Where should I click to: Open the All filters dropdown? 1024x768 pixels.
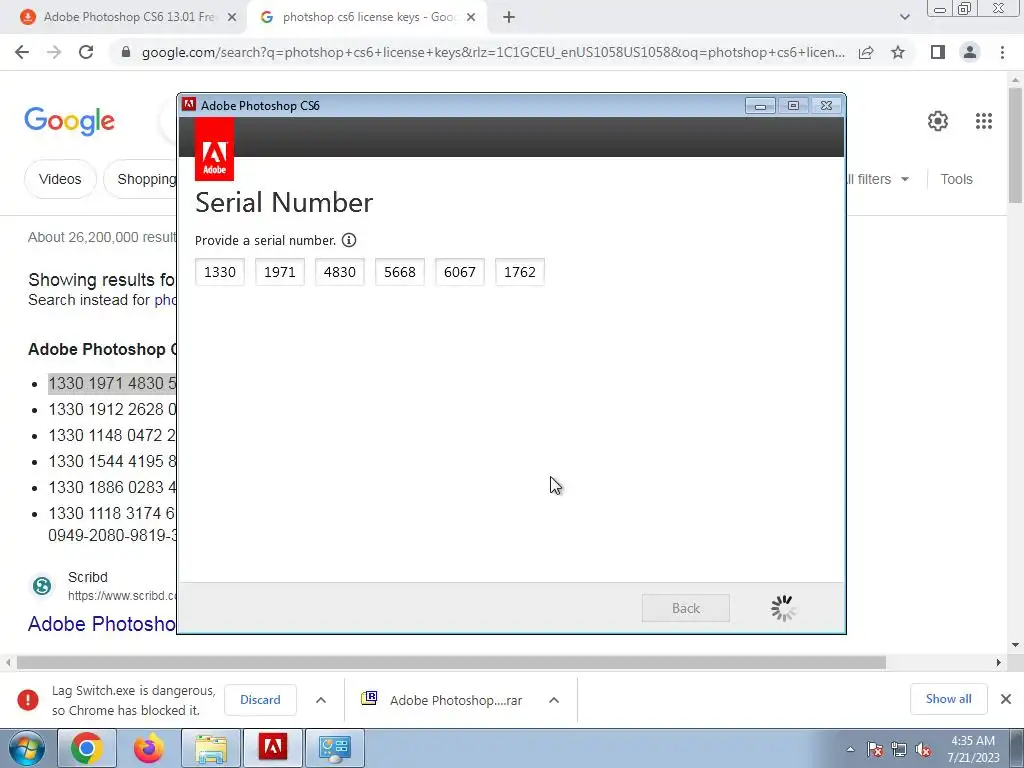[x=877, y=179]
